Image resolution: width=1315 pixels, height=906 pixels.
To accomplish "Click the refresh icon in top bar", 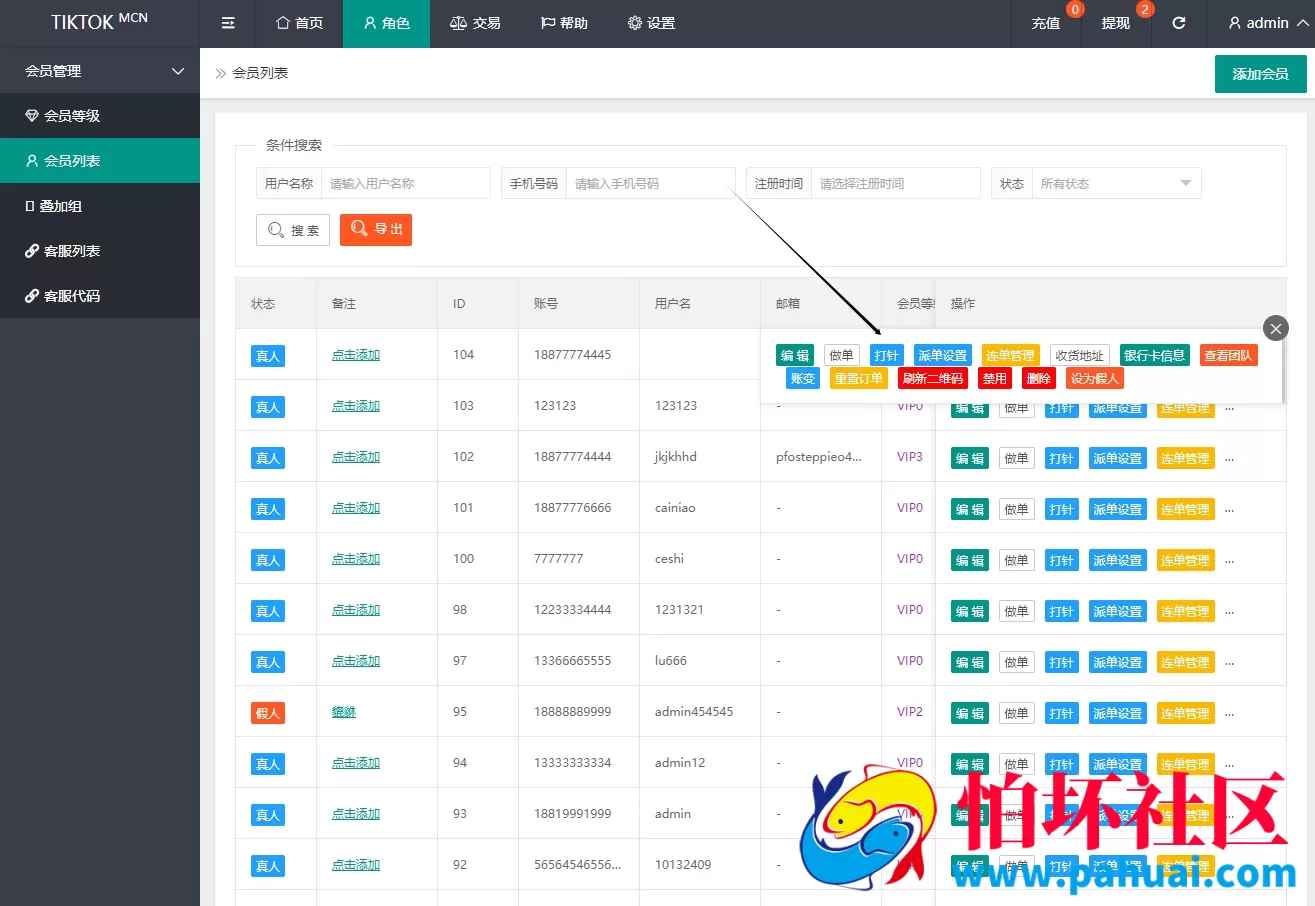I will coord(1179,23).
